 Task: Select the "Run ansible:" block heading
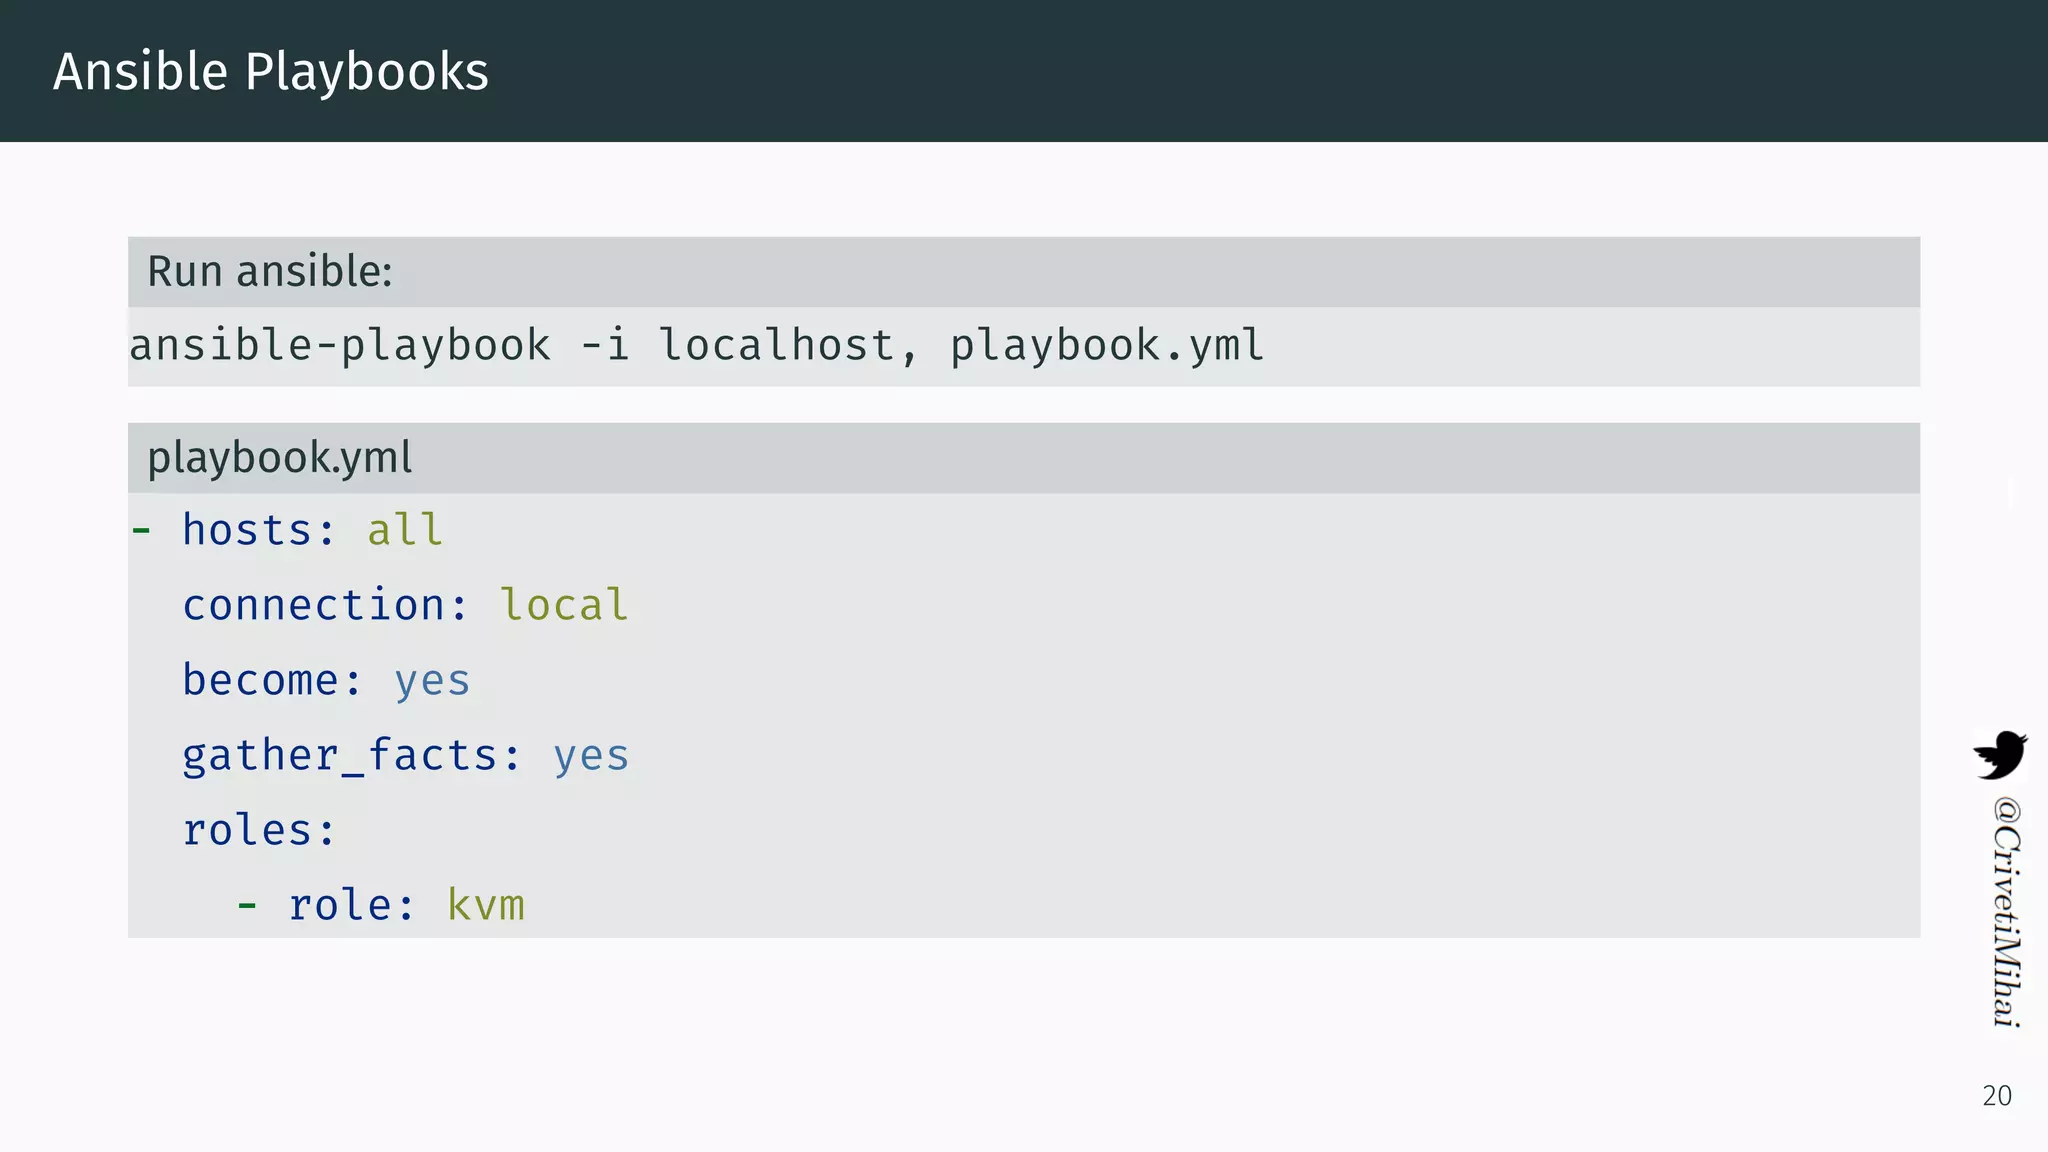click(x=270, y=271)
